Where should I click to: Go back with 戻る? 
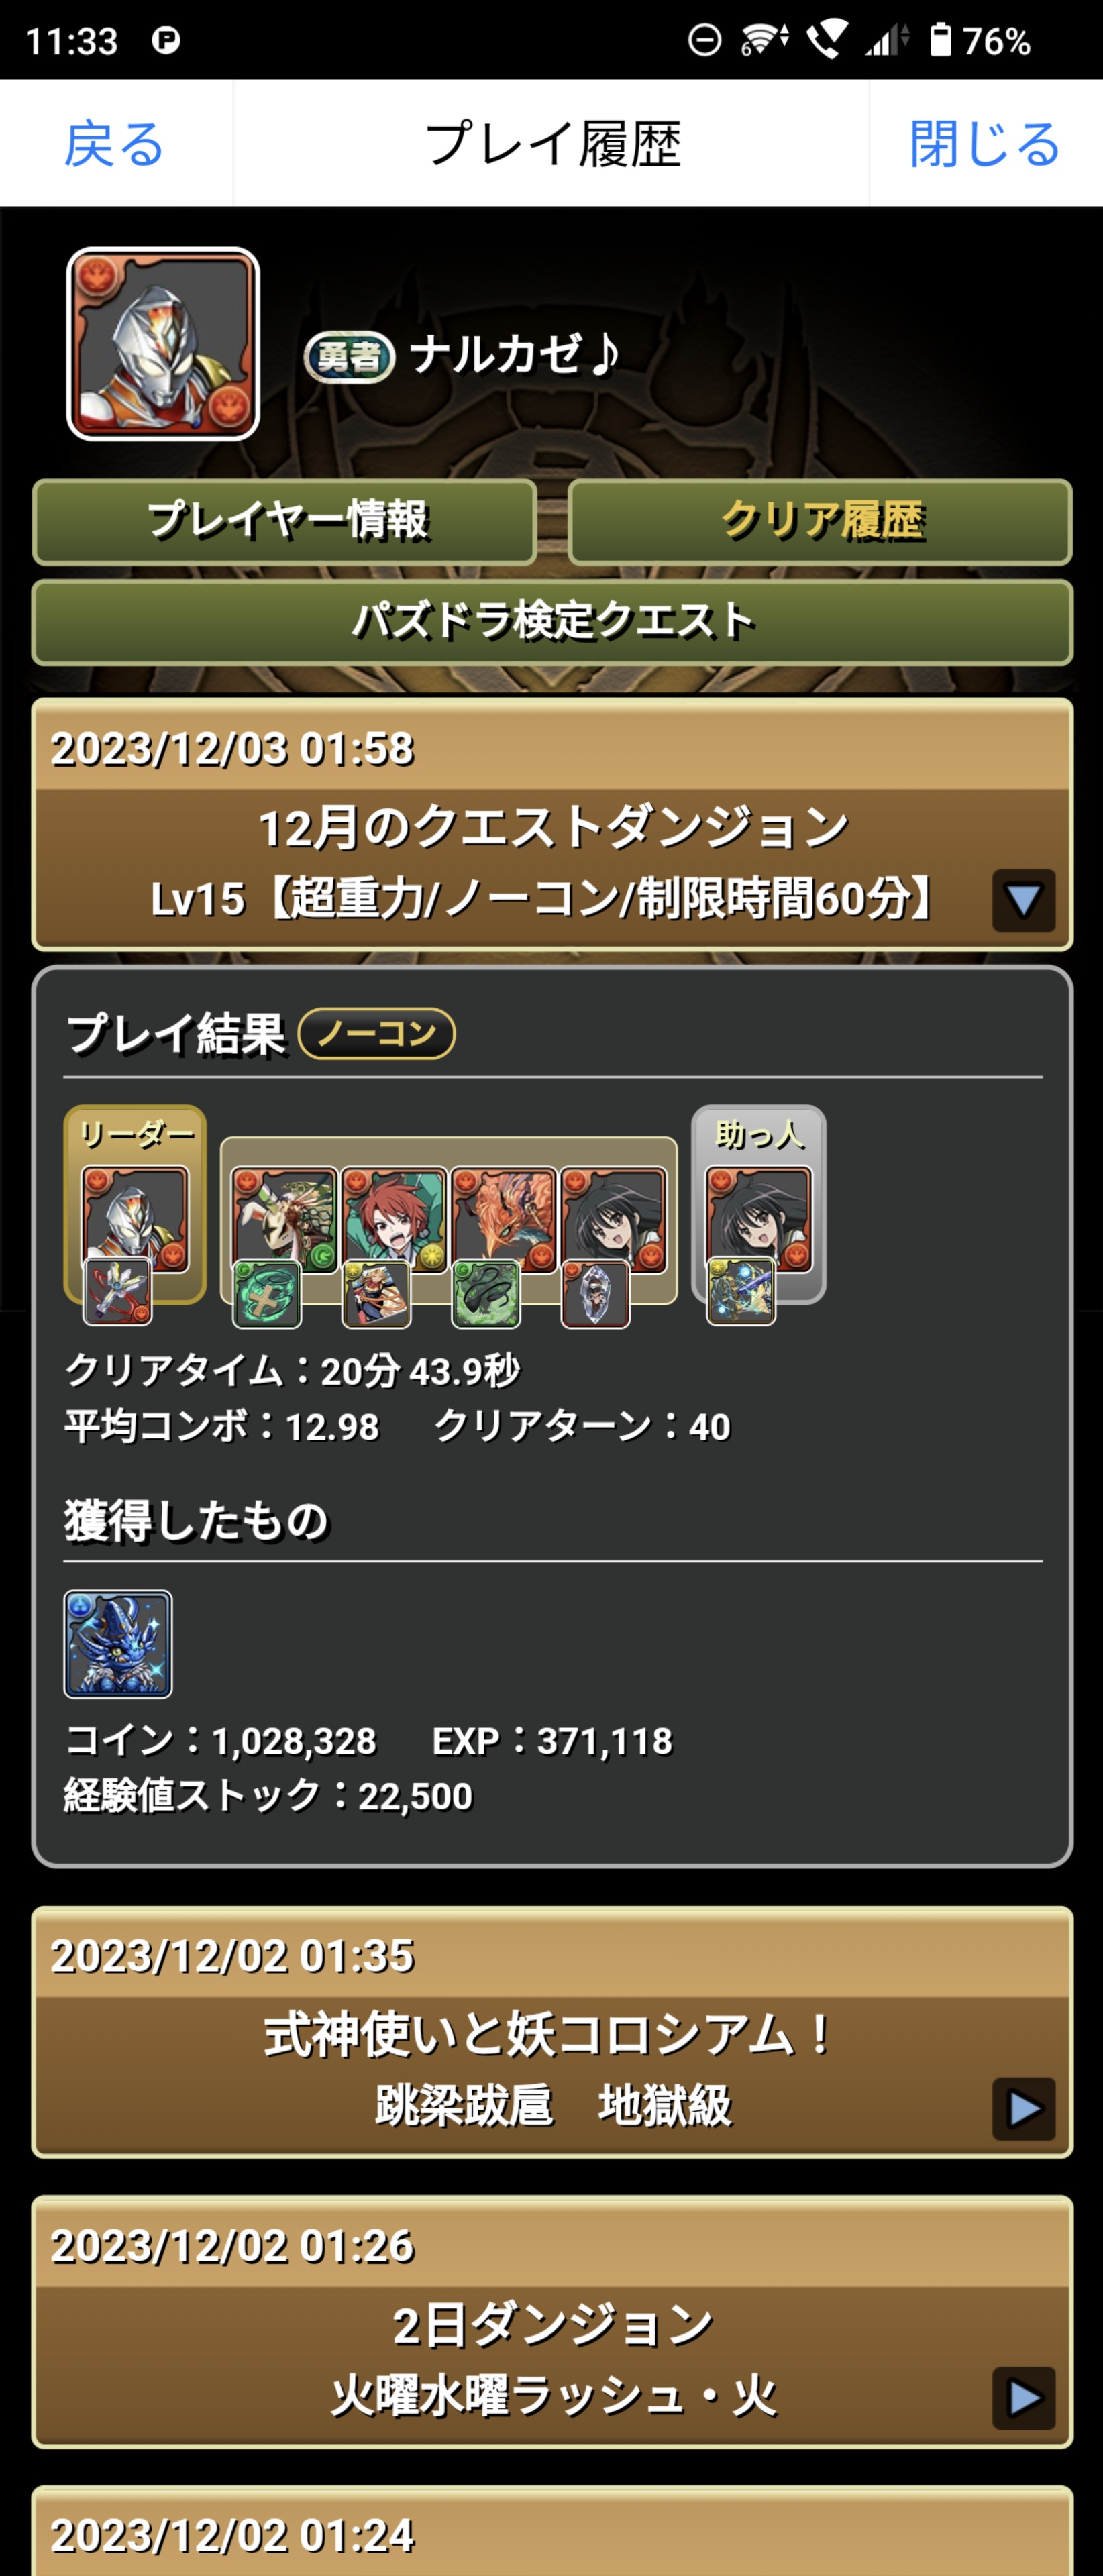[115, 144]
